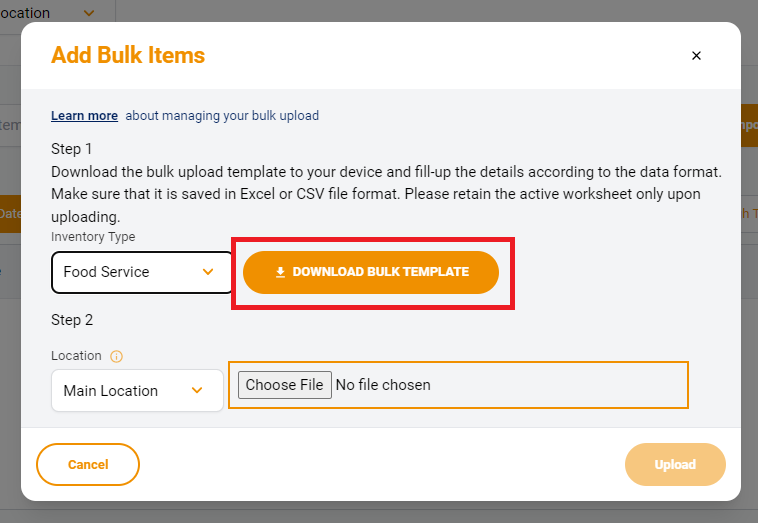Click the Upload button
The image size is (758, 523).
click(x=675, y=465)
